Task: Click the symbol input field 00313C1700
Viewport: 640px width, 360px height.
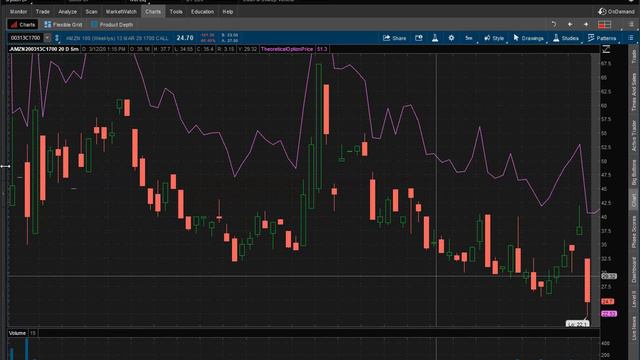Action: click(x=26, y=38)
